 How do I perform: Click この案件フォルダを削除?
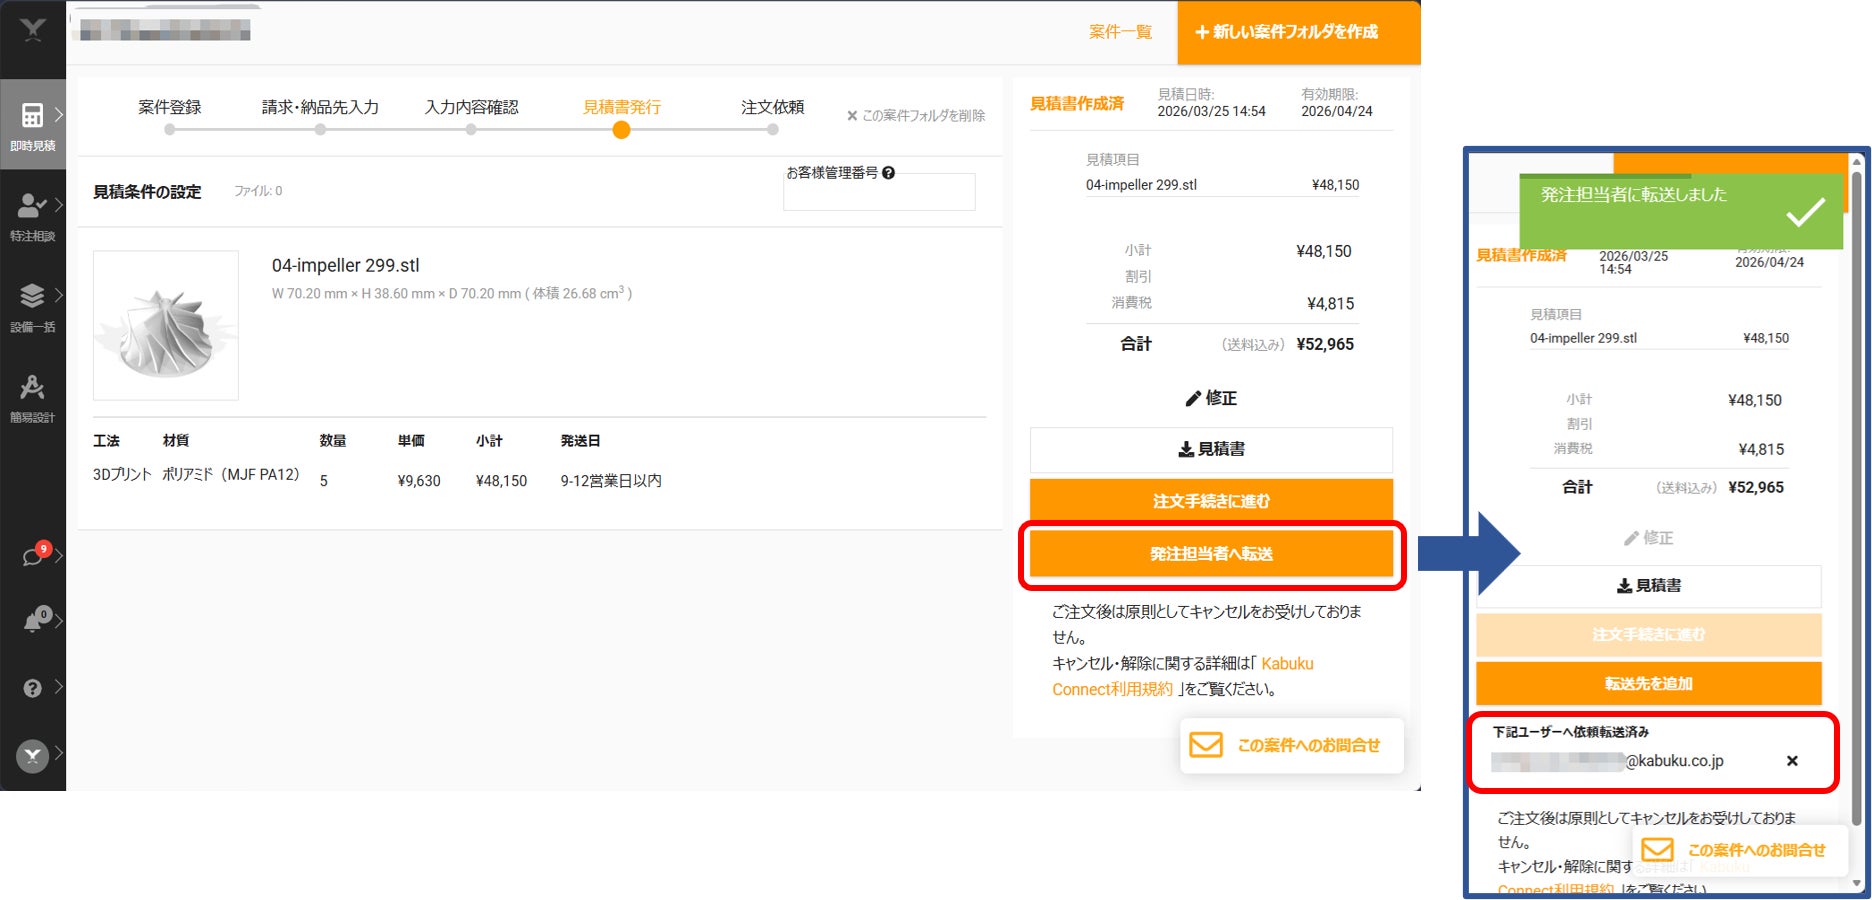pyautogui.click(x=916, y=116)
